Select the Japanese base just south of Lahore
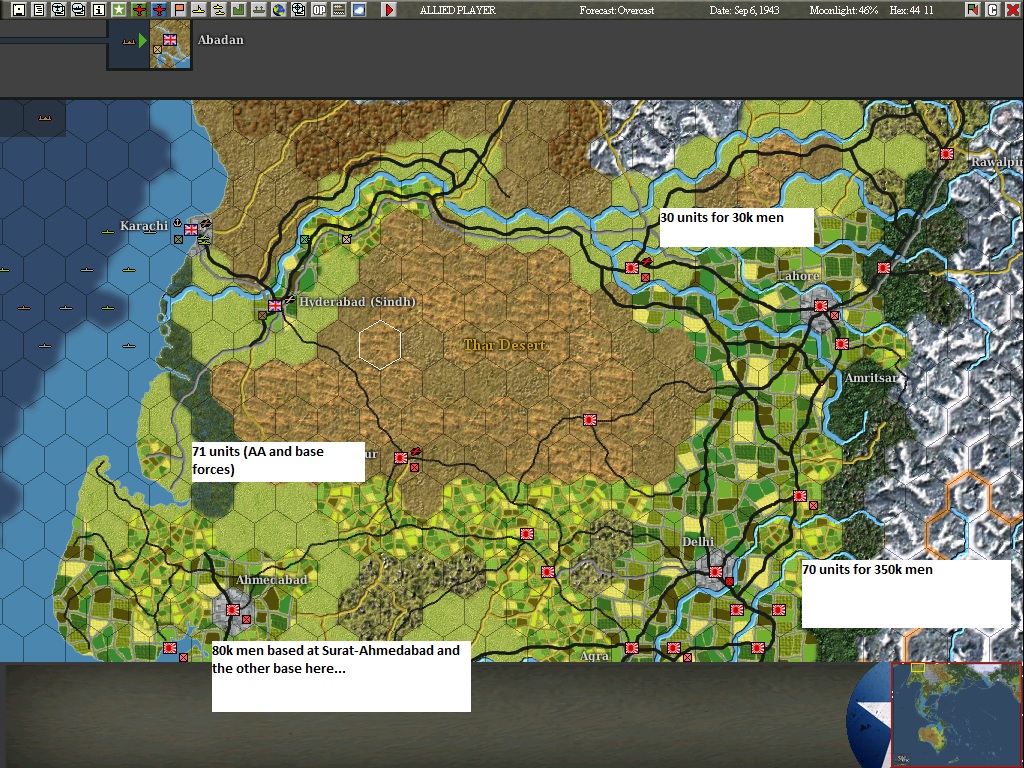 point(842,344)
